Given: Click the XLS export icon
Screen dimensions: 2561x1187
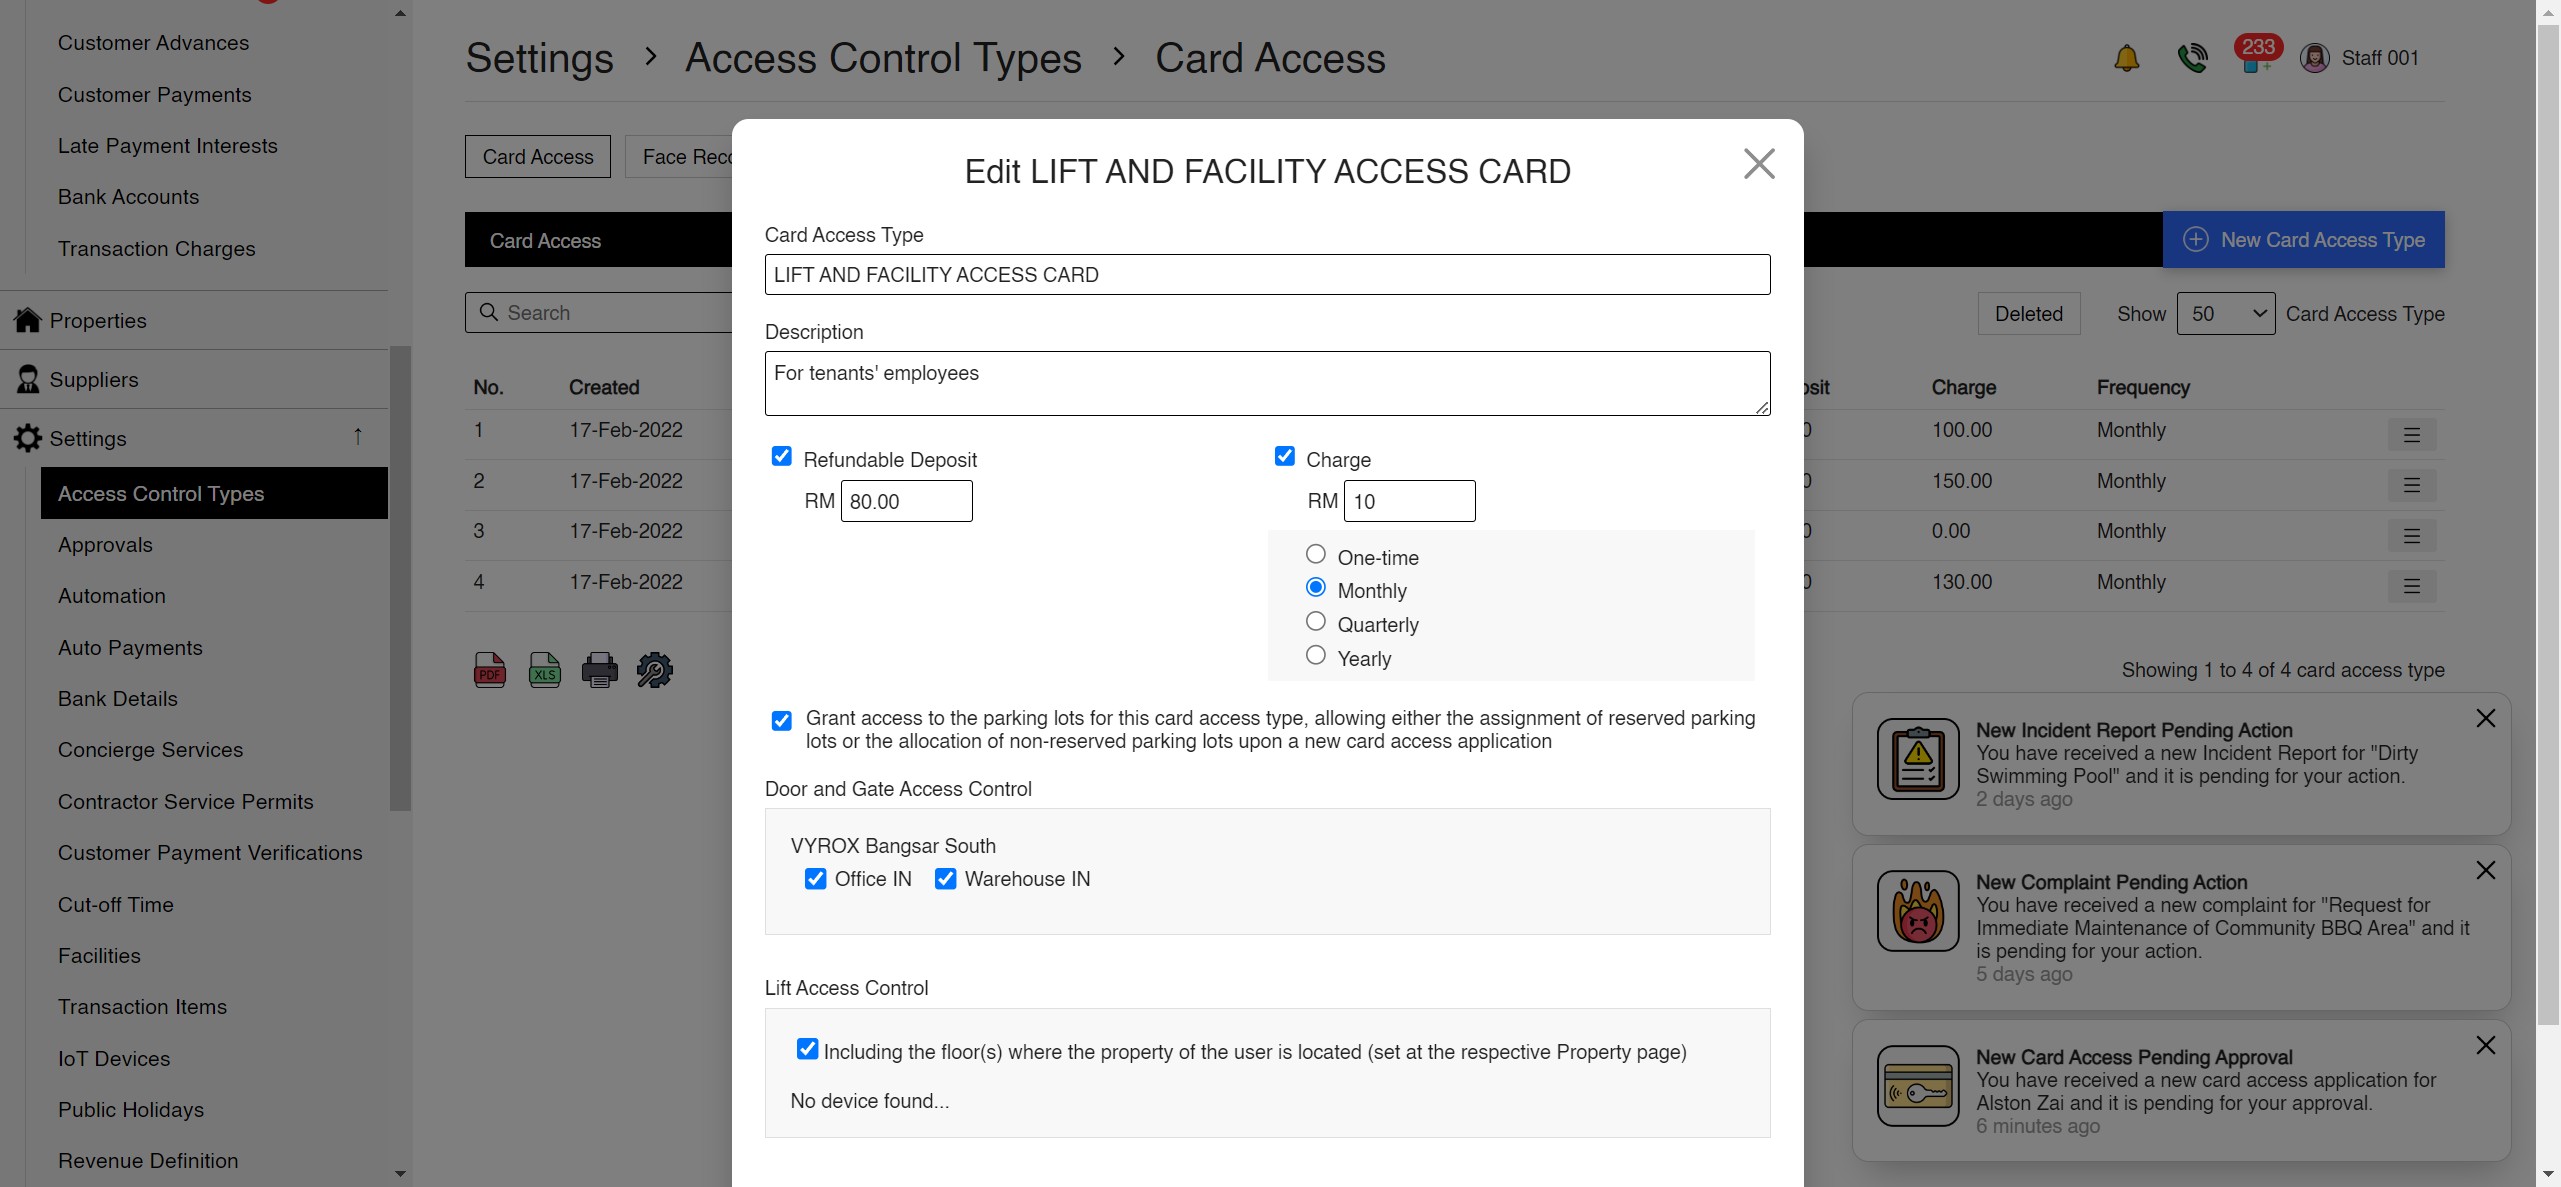Looking at the screenshot, I should (544, 670).
